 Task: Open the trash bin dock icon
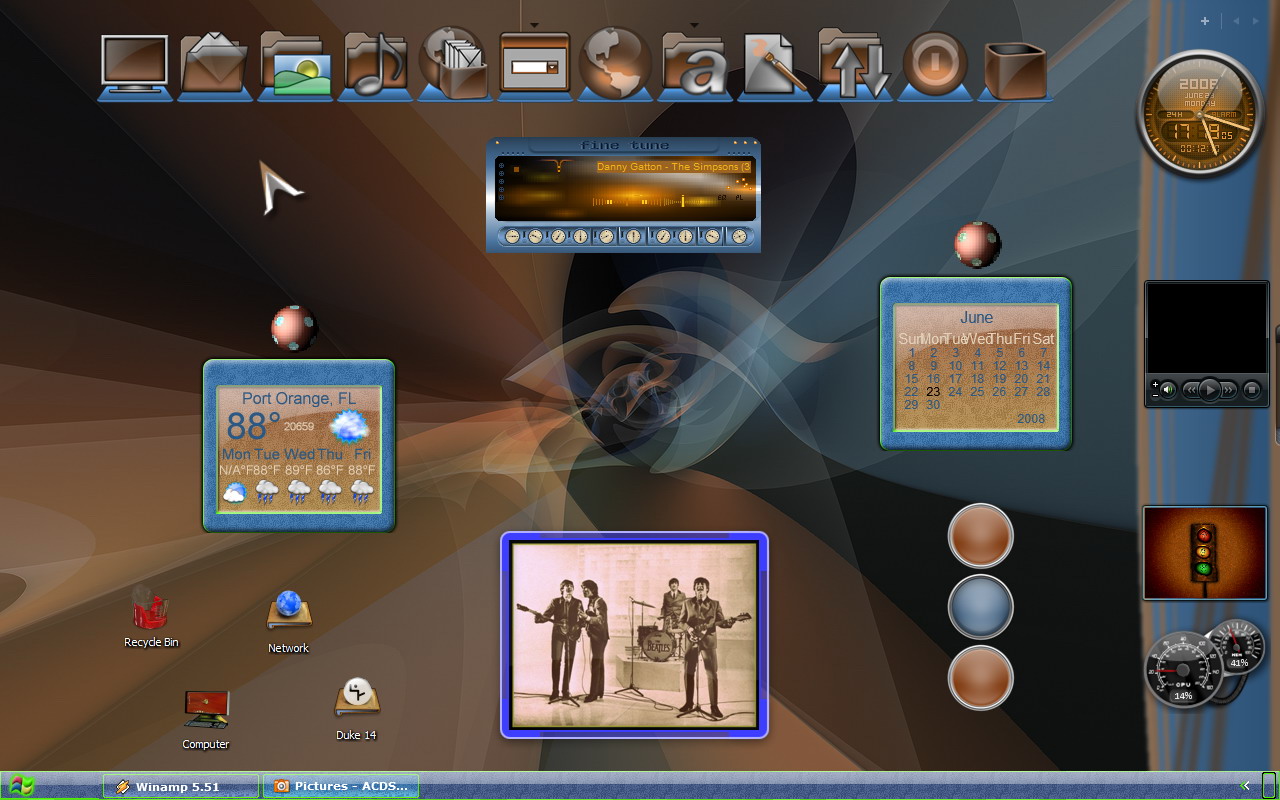click(1015, 70)
